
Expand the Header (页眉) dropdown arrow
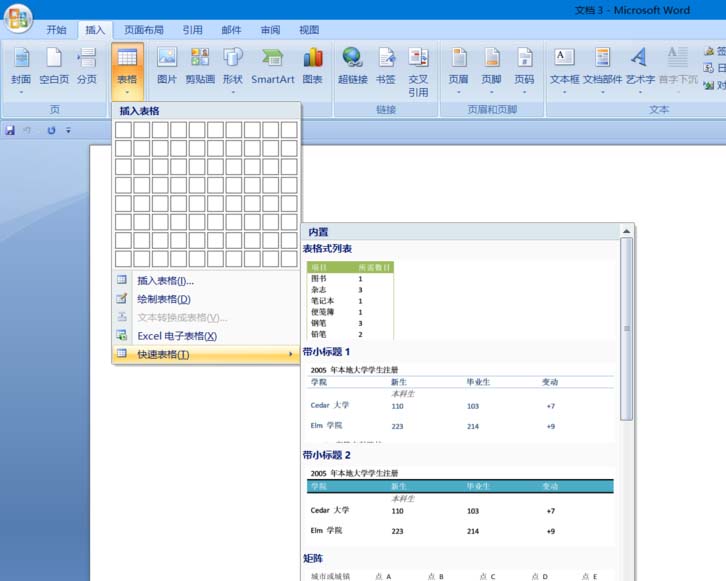[458, 93]
